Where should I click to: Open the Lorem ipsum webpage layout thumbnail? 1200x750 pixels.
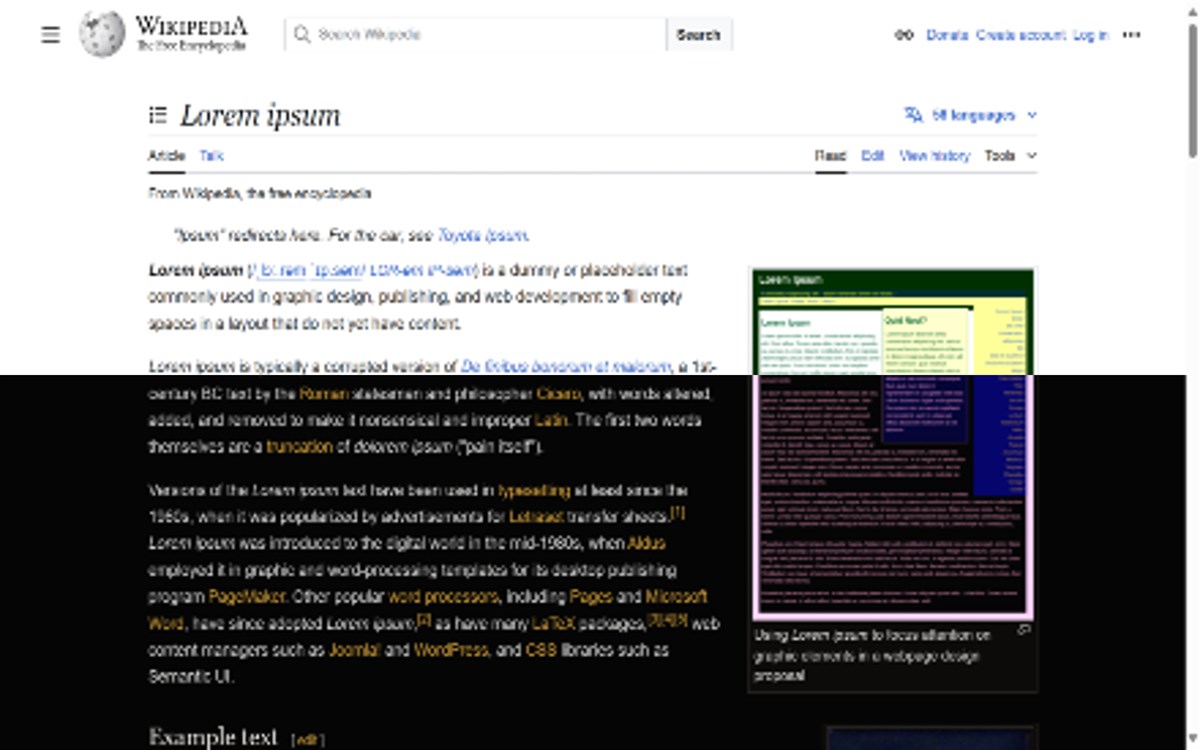tap(893, 444)
